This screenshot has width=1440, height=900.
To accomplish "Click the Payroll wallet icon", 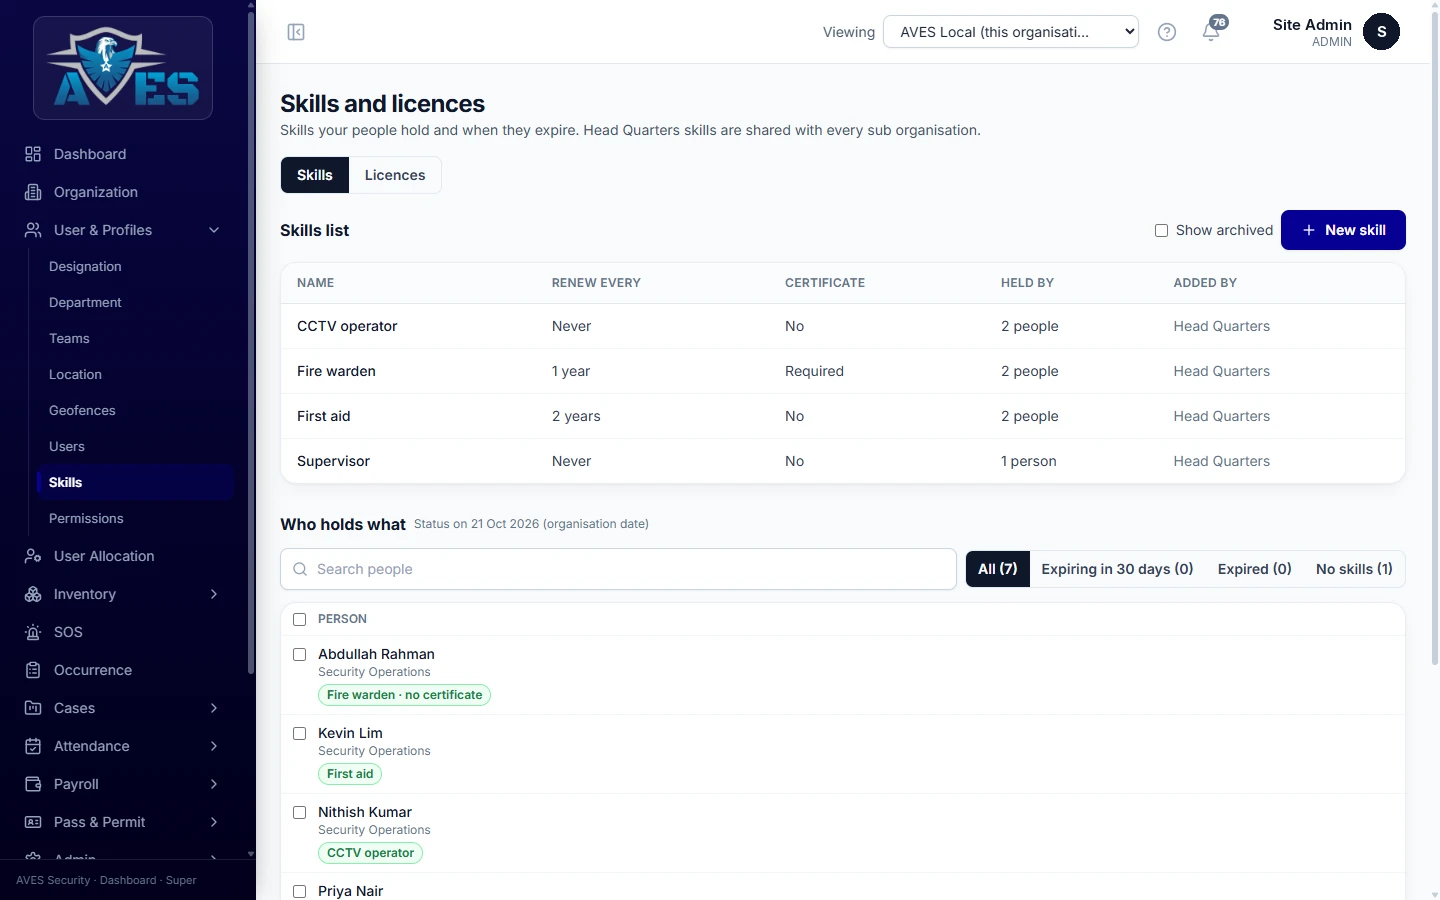I will point(33,784).
